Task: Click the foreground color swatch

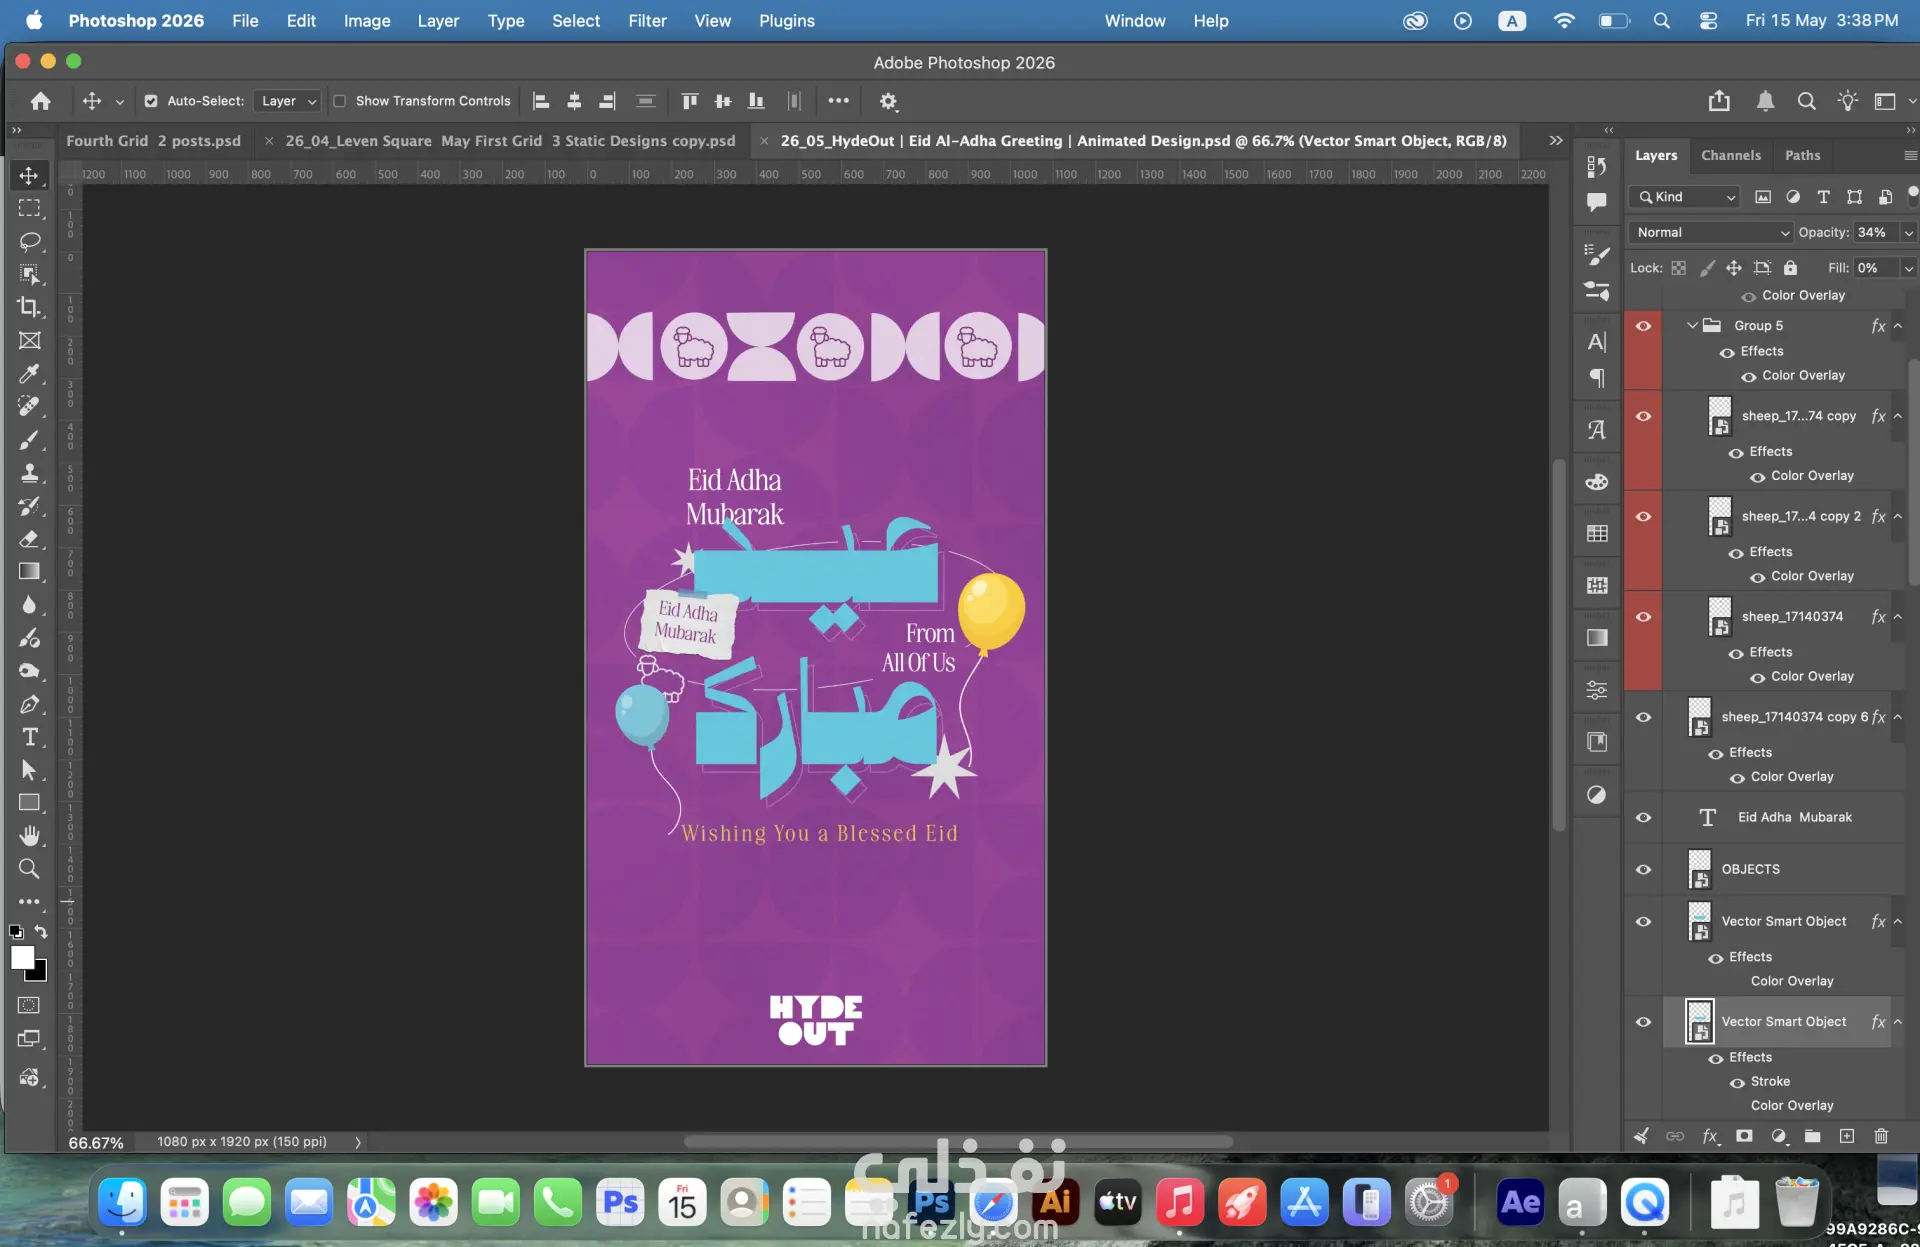Action: (x=21, y=956)
